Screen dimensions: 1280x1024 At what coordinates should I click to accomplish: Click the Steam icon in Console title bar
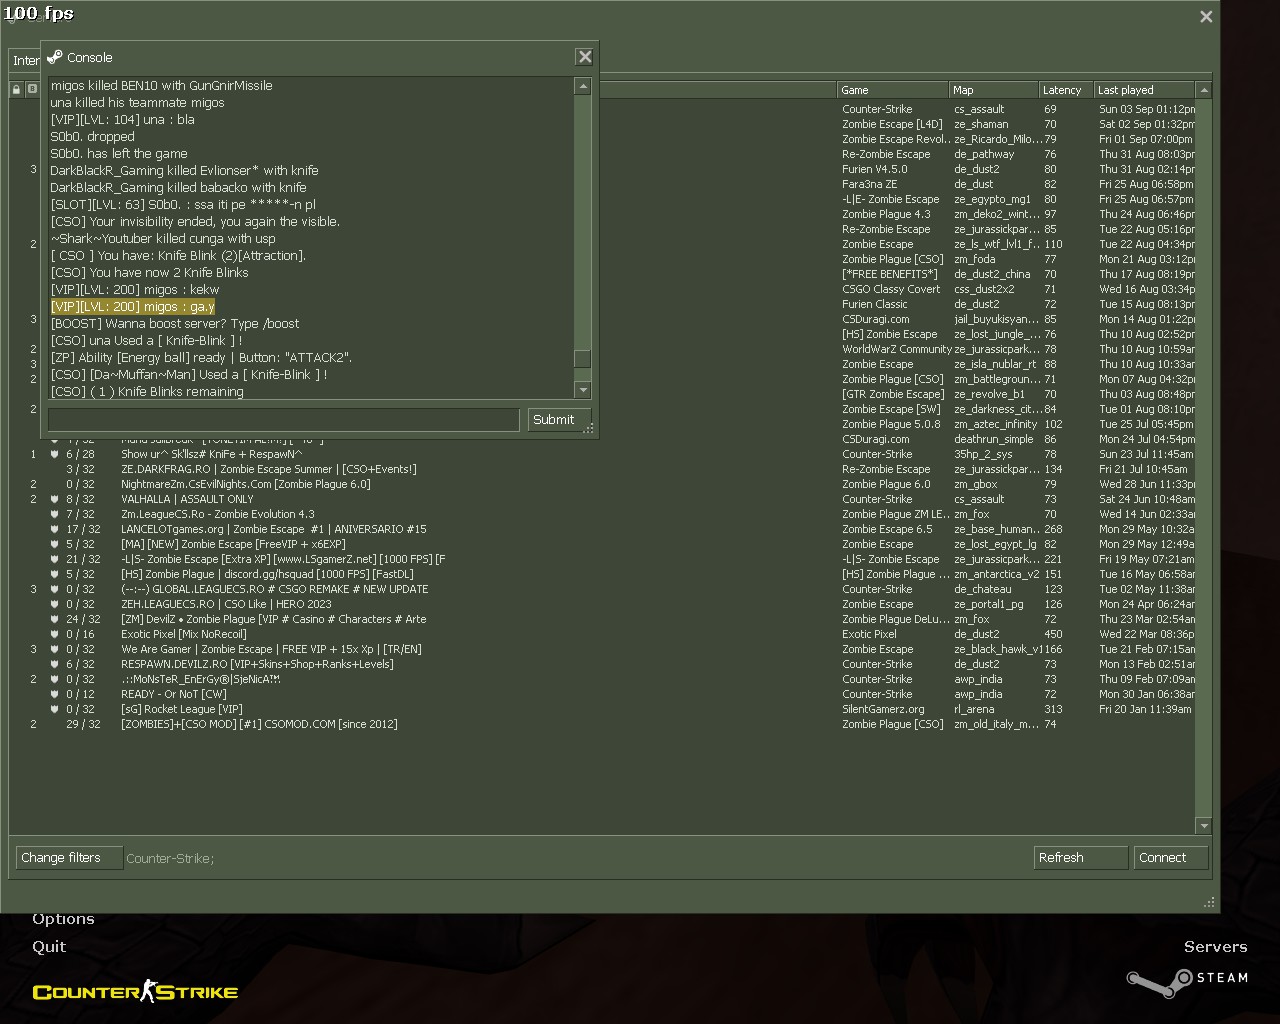pyautogui.click(x=55, y=57)
